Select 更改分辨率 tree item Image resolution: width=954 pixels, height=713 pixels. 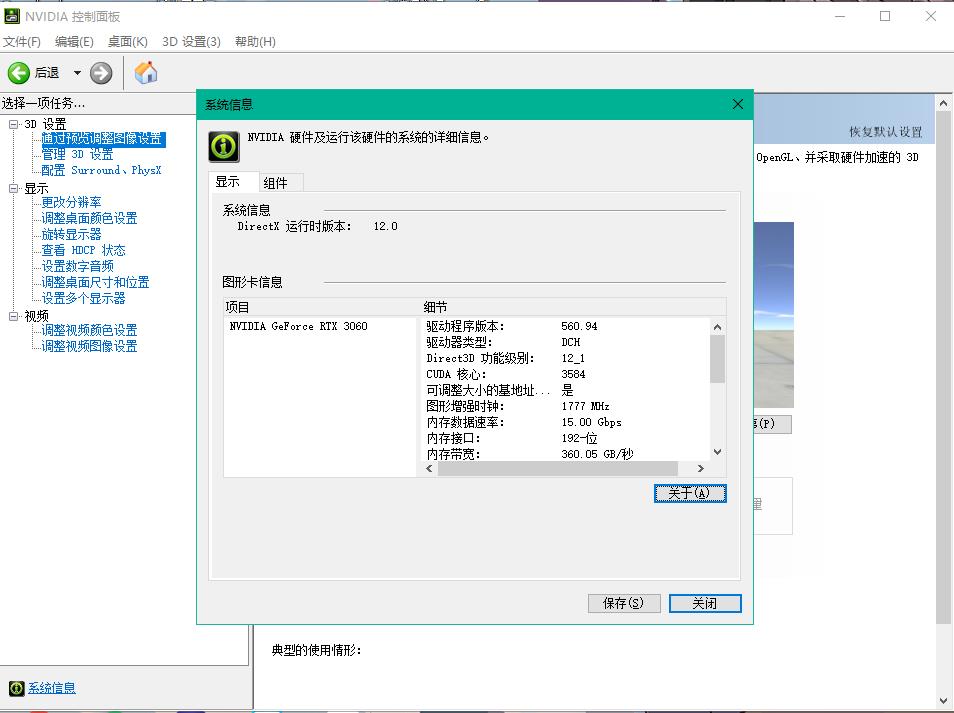[x=71, y=202]
